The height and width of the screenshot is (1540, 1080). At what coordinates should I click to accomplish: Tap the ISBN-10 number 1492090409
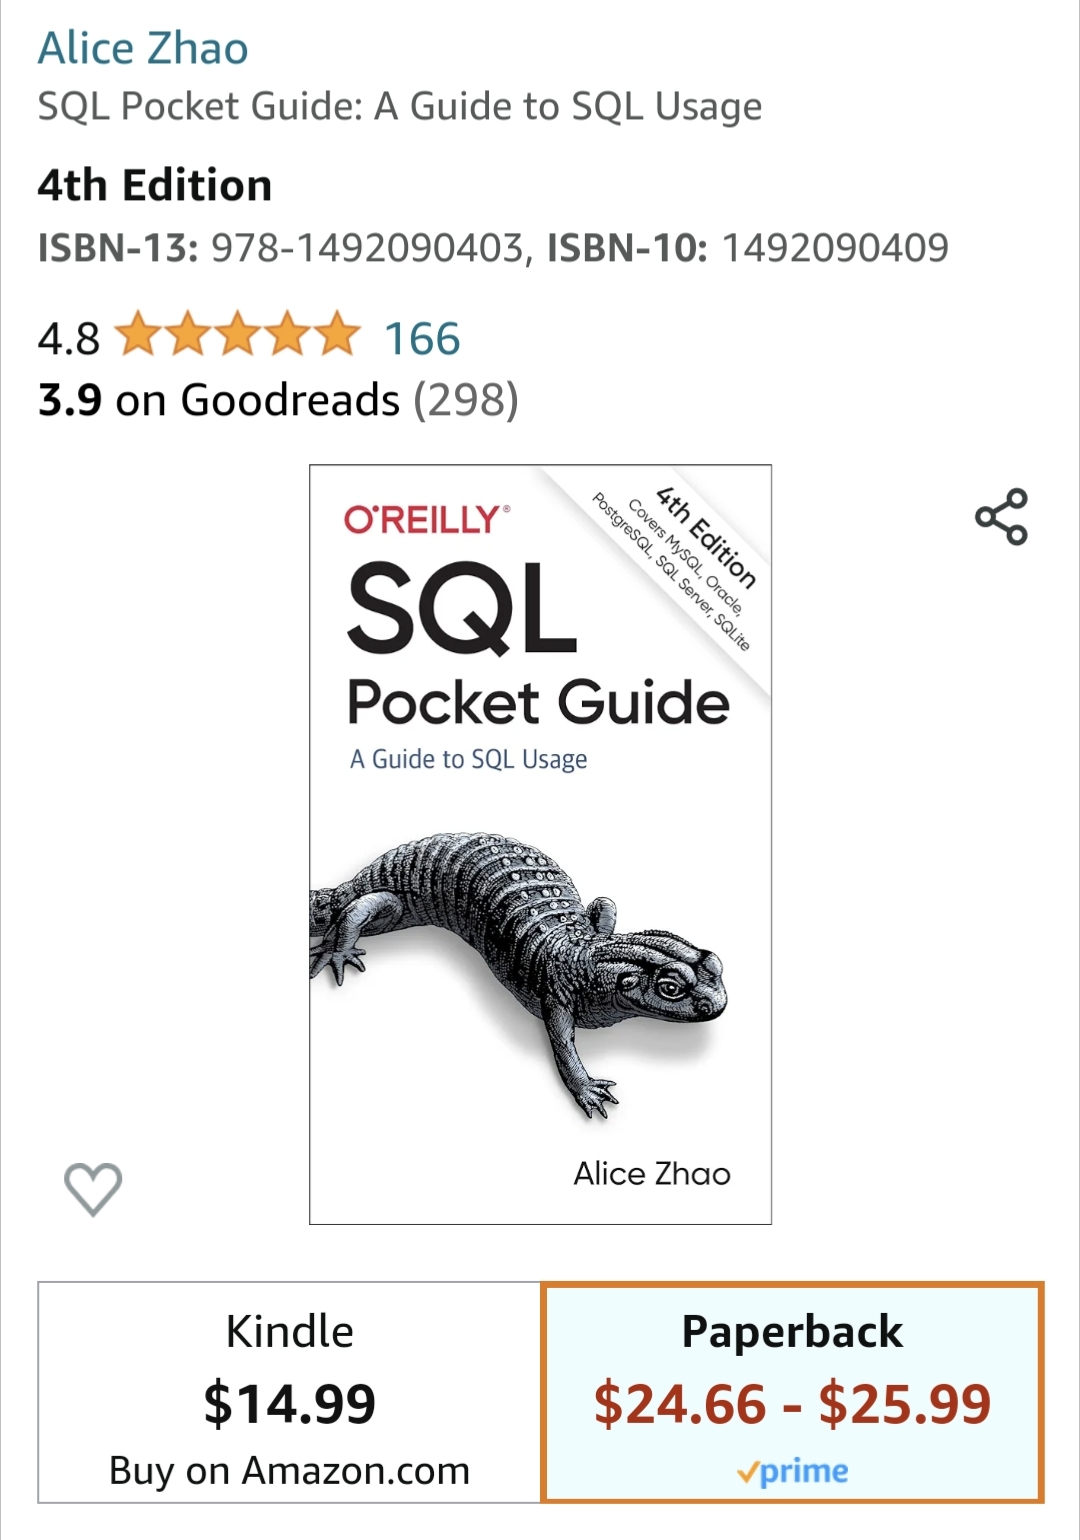pyautogui.click(x=835, y=248)
